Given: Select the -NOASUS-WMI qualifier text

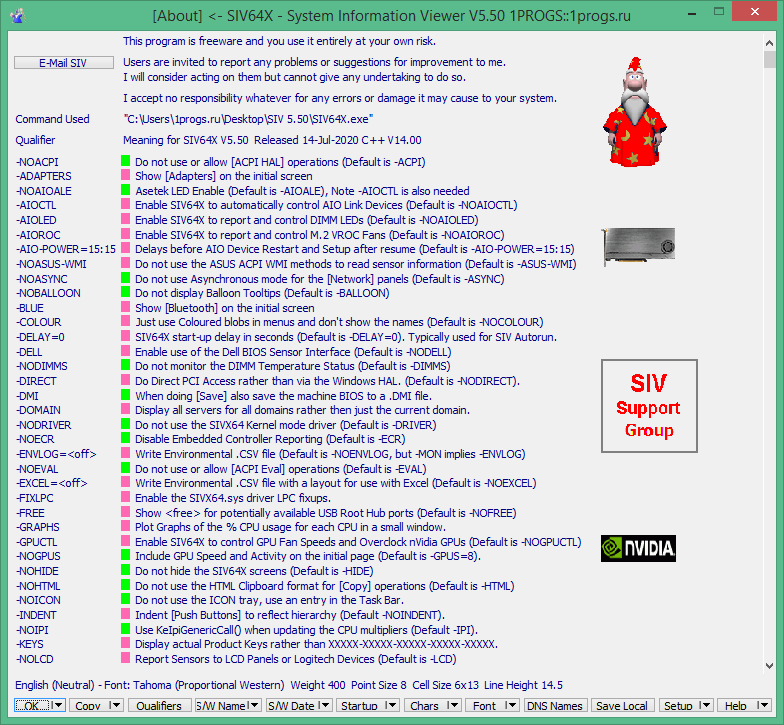Looking at the screenshot, I should pos(52,264).
